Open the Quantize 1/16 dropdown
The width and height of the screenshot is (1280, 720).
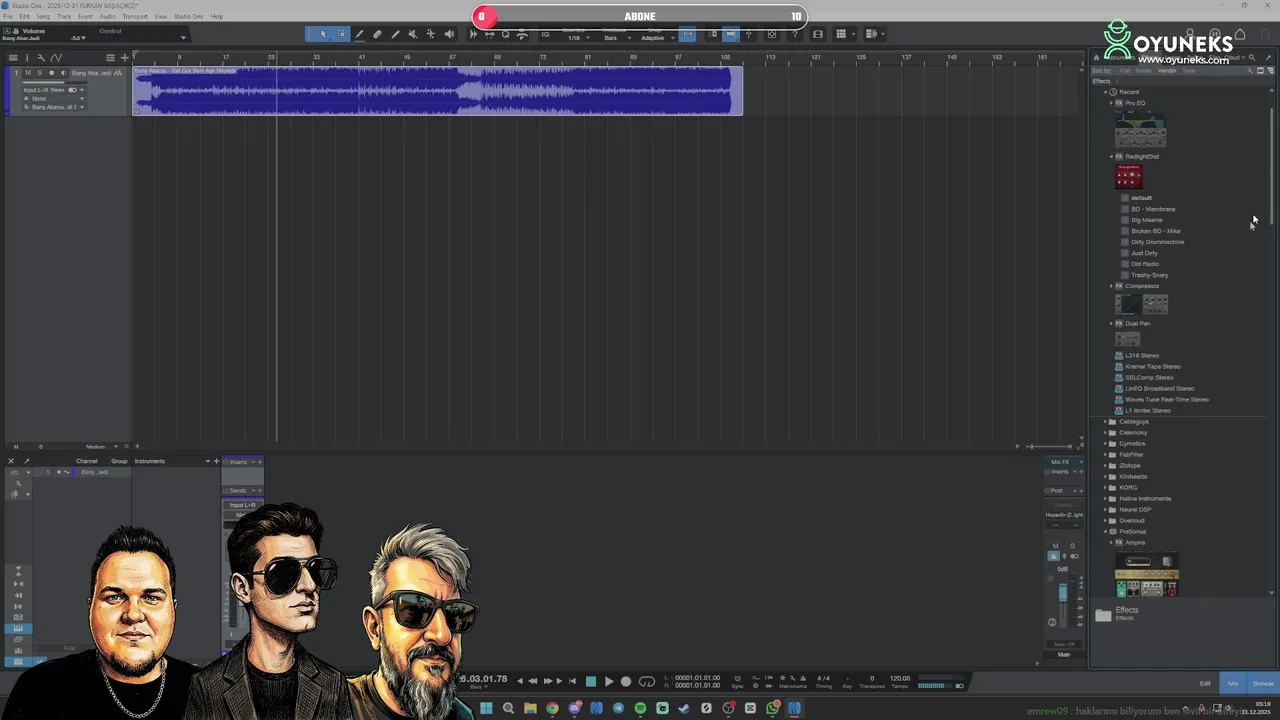(x=579, y=38)
